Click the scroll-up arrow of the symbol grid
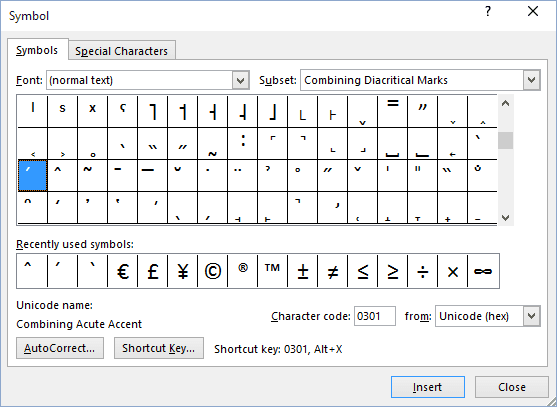The height and width of the screenshot is (407, 557). click(x=505, y=103)
